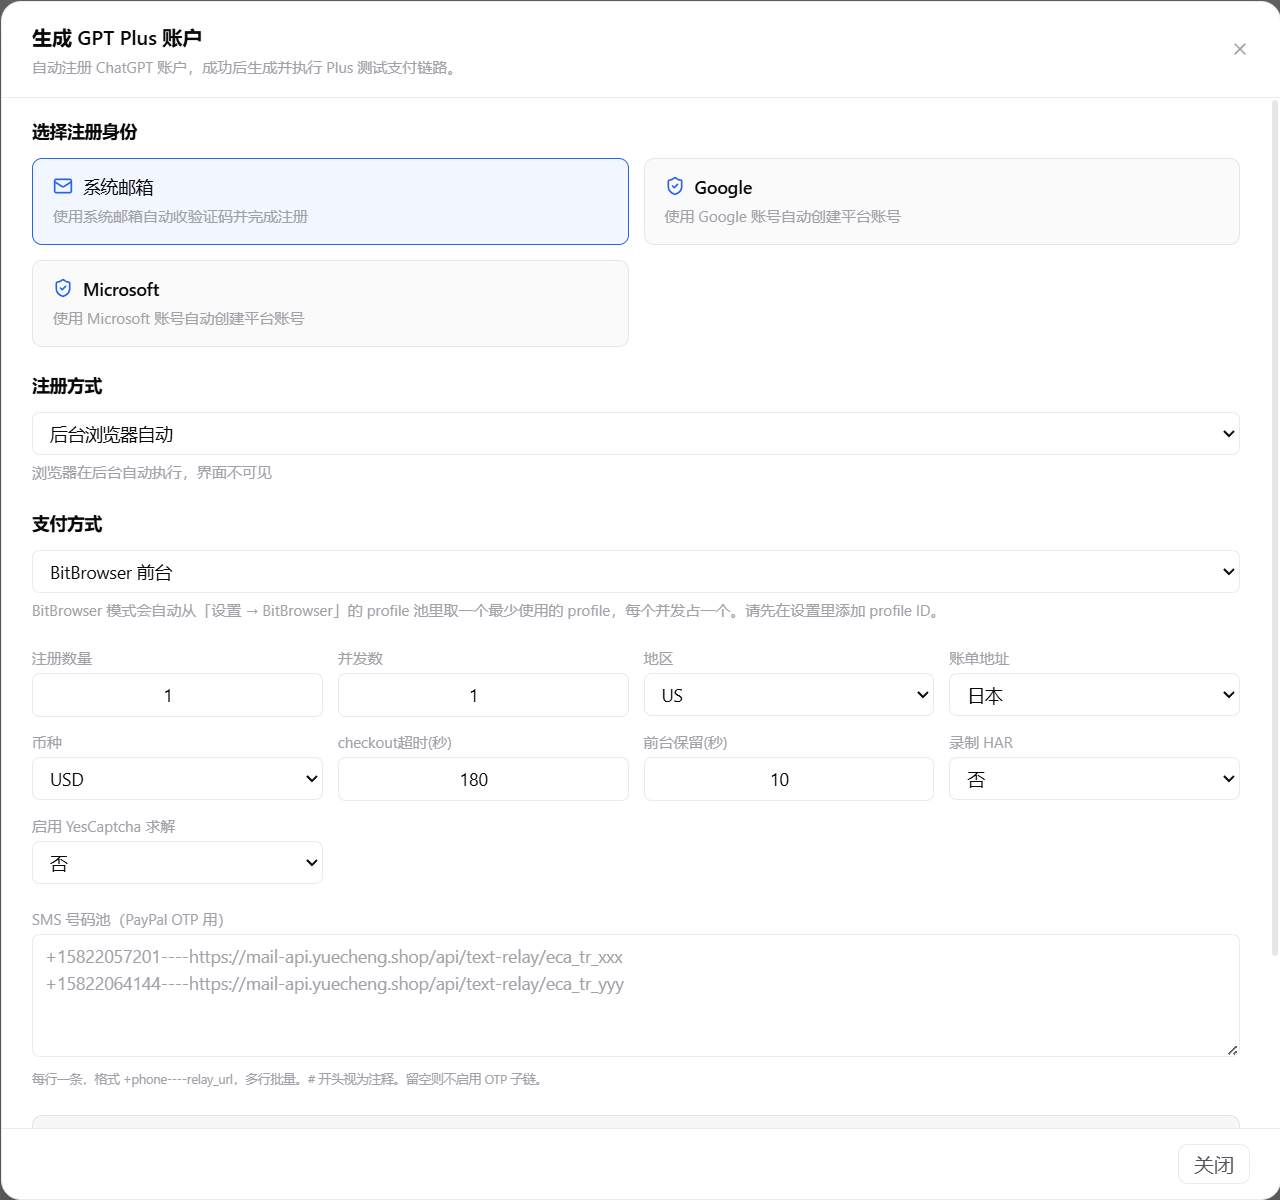Click the 注册方式 heading

67,386
